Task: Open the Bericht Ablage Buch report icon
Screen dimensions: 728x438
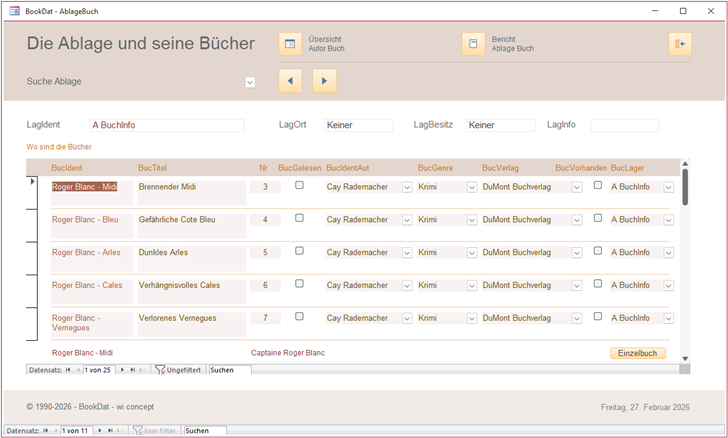Action: pyautogui.click(x=473, y=44)
